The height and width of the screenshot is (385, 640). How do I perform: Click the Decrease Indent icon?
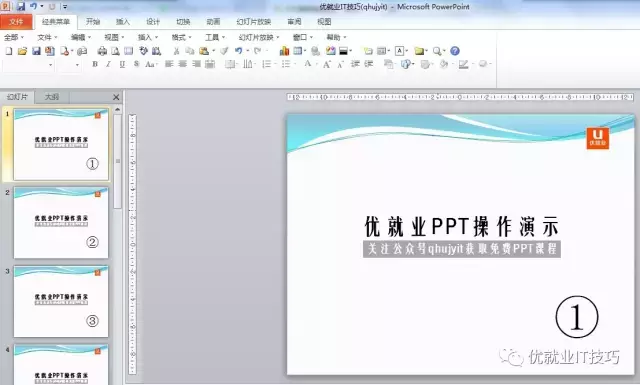(355, 64)
